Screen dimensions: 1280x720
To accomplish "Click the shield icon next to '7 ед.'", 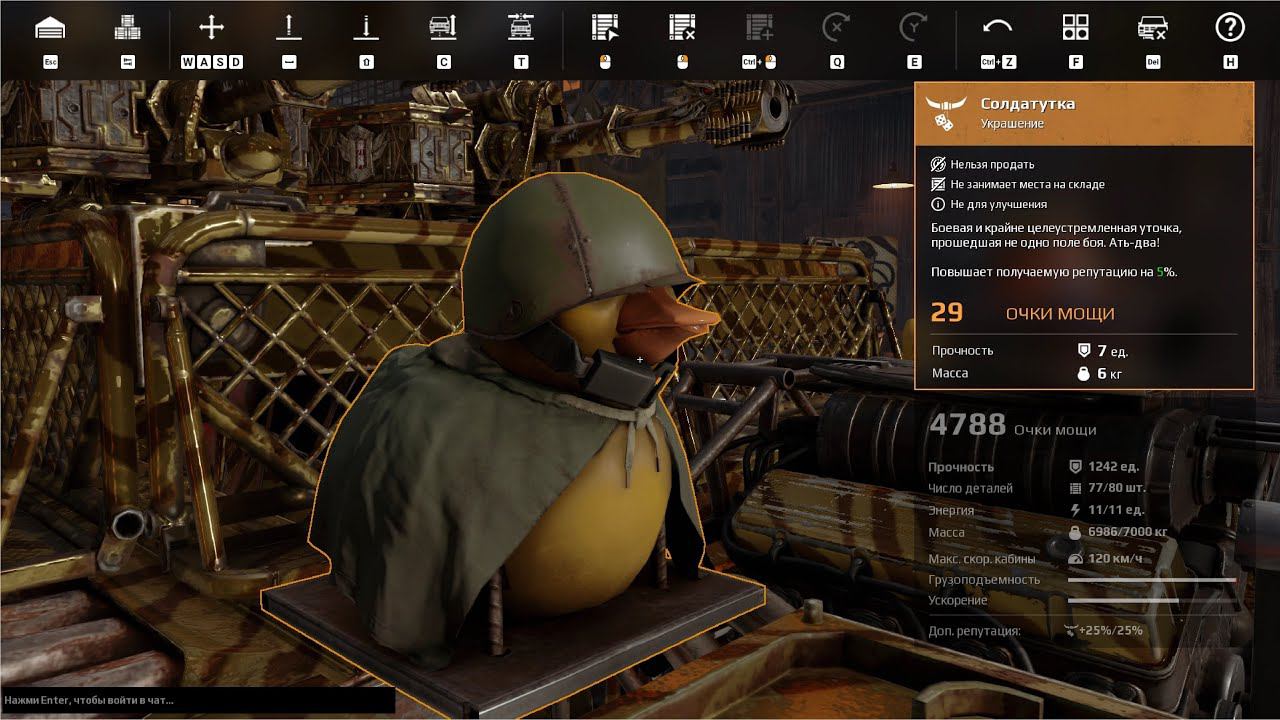I will [x=1083, y=351].
